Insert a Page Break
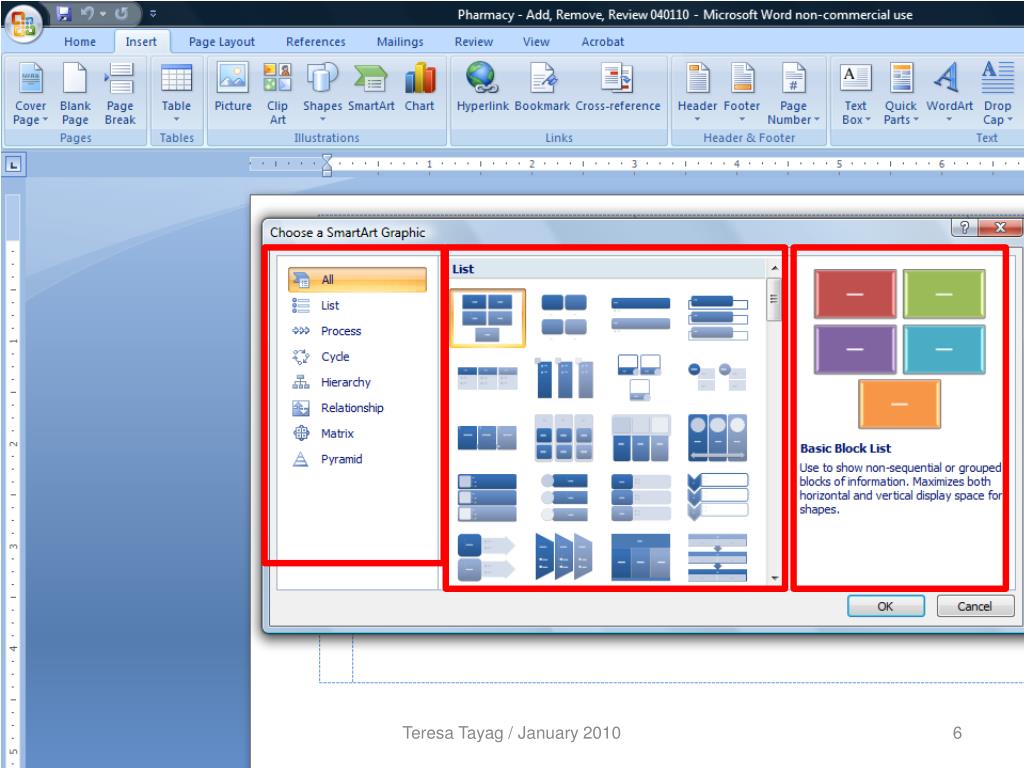This screenshot has height=768, width=1024. [x=120, y=93]
